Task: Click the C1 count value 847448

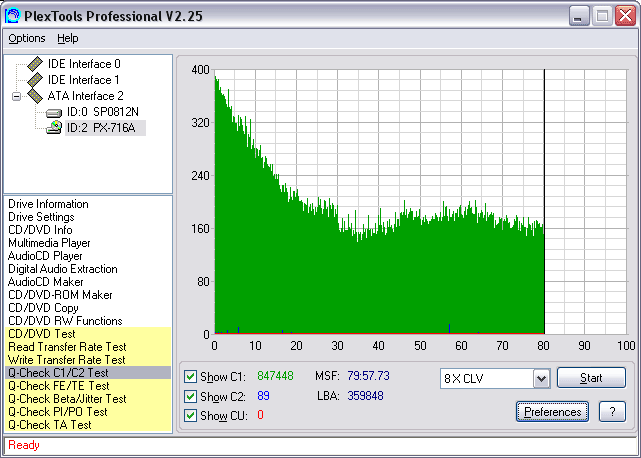Action: [x=275, y=376]
